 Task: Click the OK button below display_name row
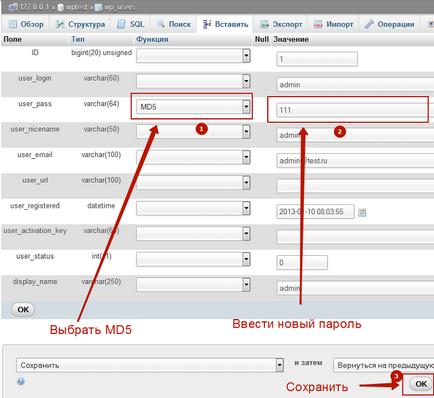coord(23,310)
